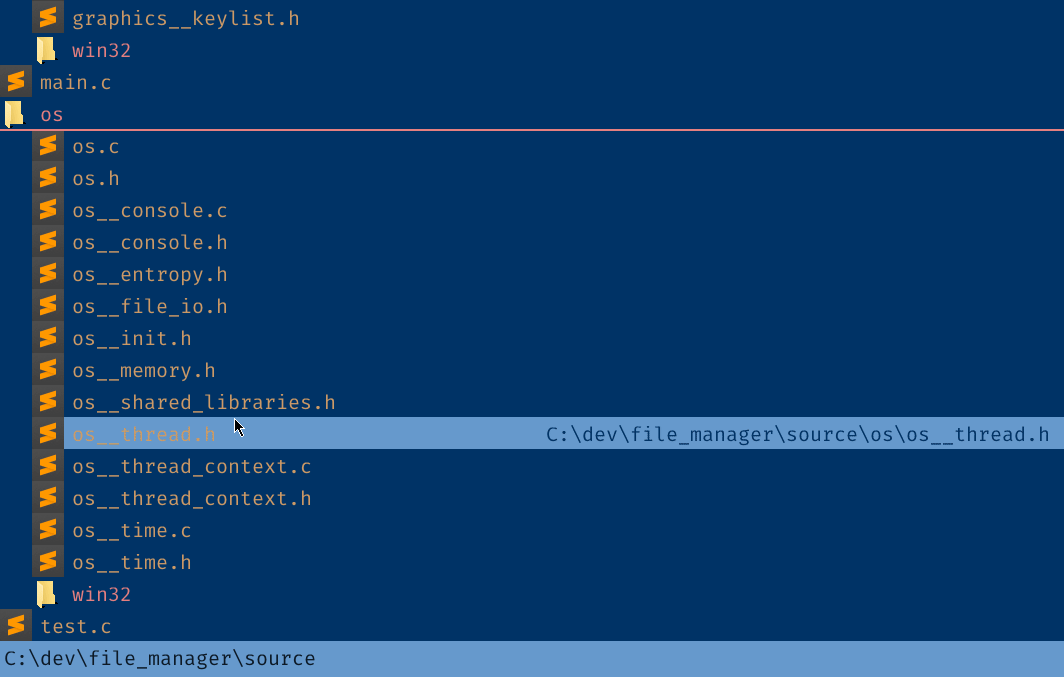Click the Sublime icon beside graphics__keylist.h
The width and height of the screenshot is (1064, 677).
click(x=48, y=18)
